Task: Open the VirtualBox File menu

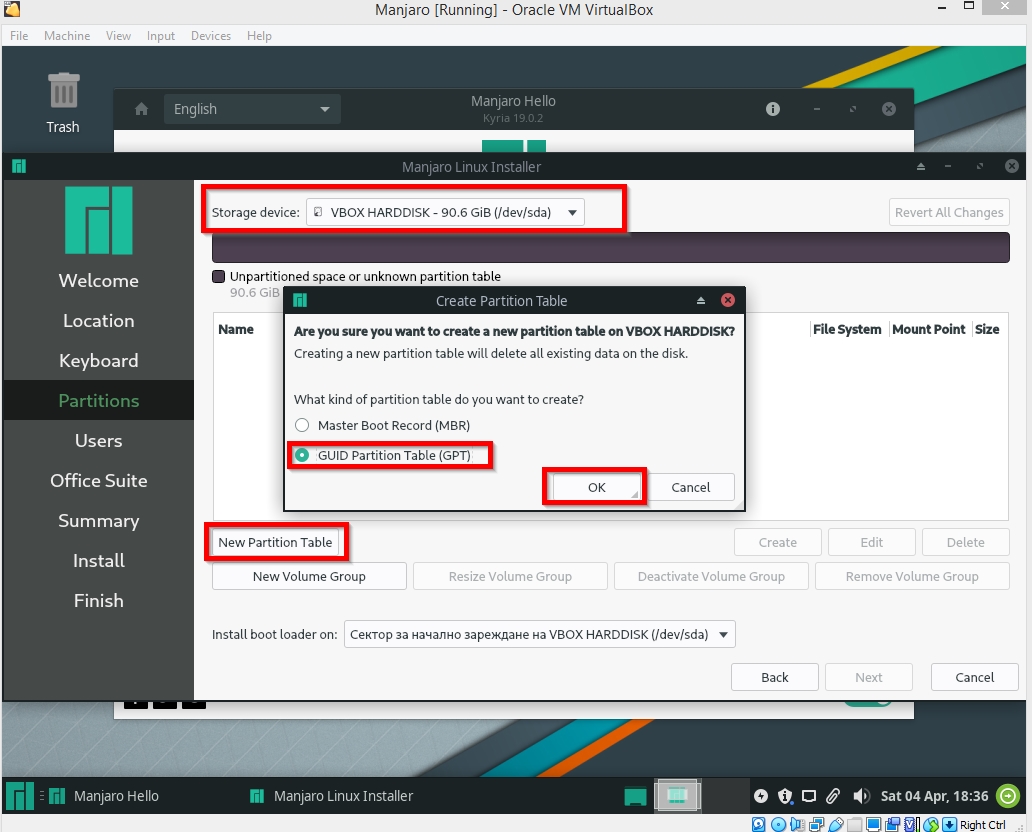Action: point(19,36)
